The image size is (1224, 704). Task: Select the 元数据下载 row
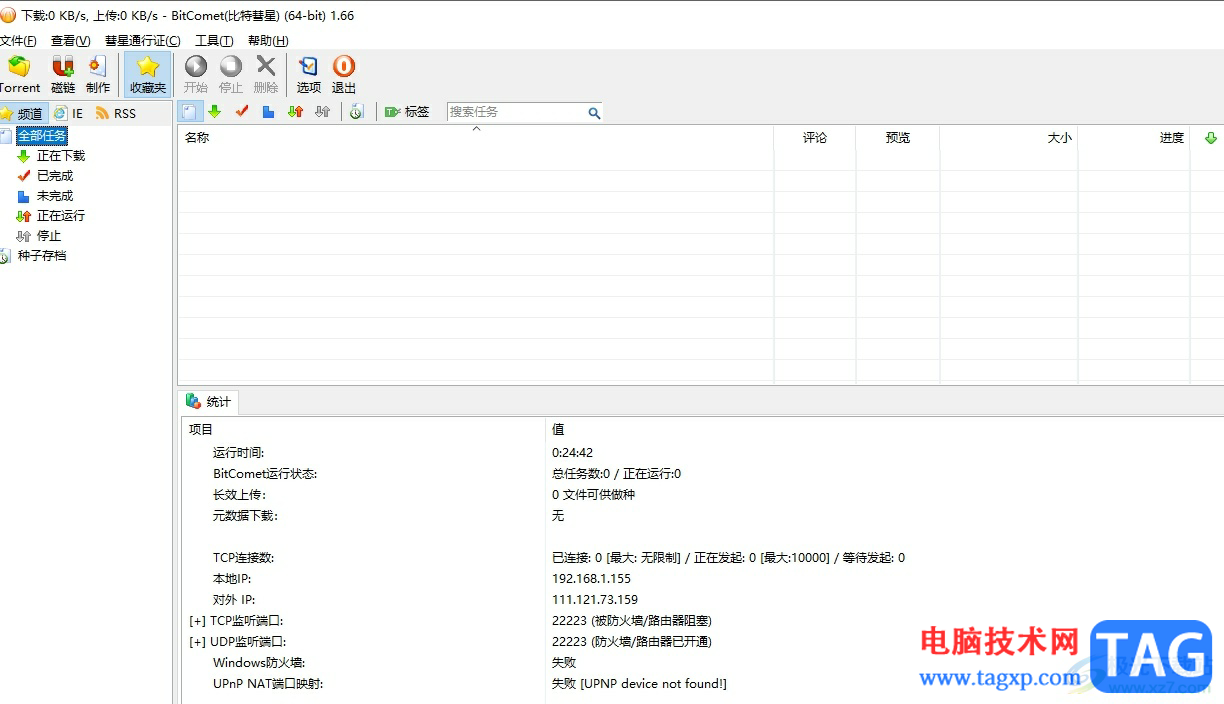tap(245, 516)
